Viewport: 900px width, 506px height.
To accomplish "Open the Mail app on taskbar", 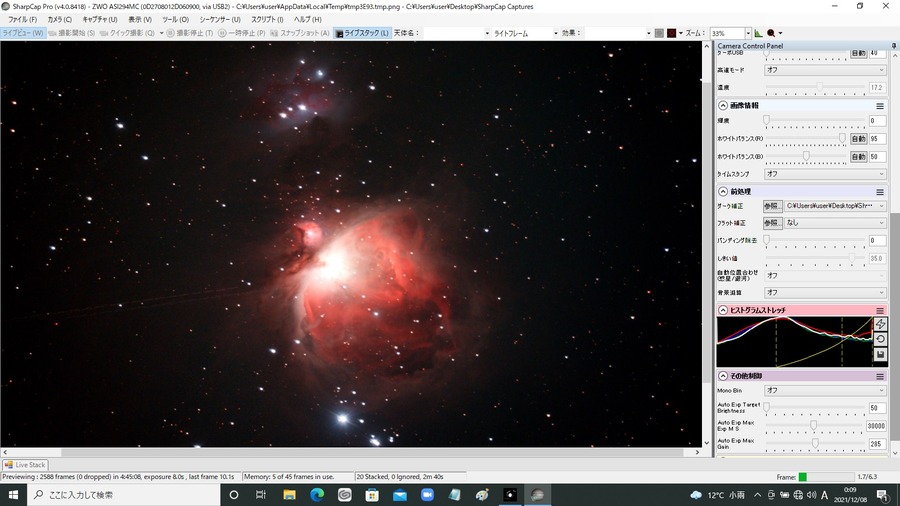I will coord(399,495).
